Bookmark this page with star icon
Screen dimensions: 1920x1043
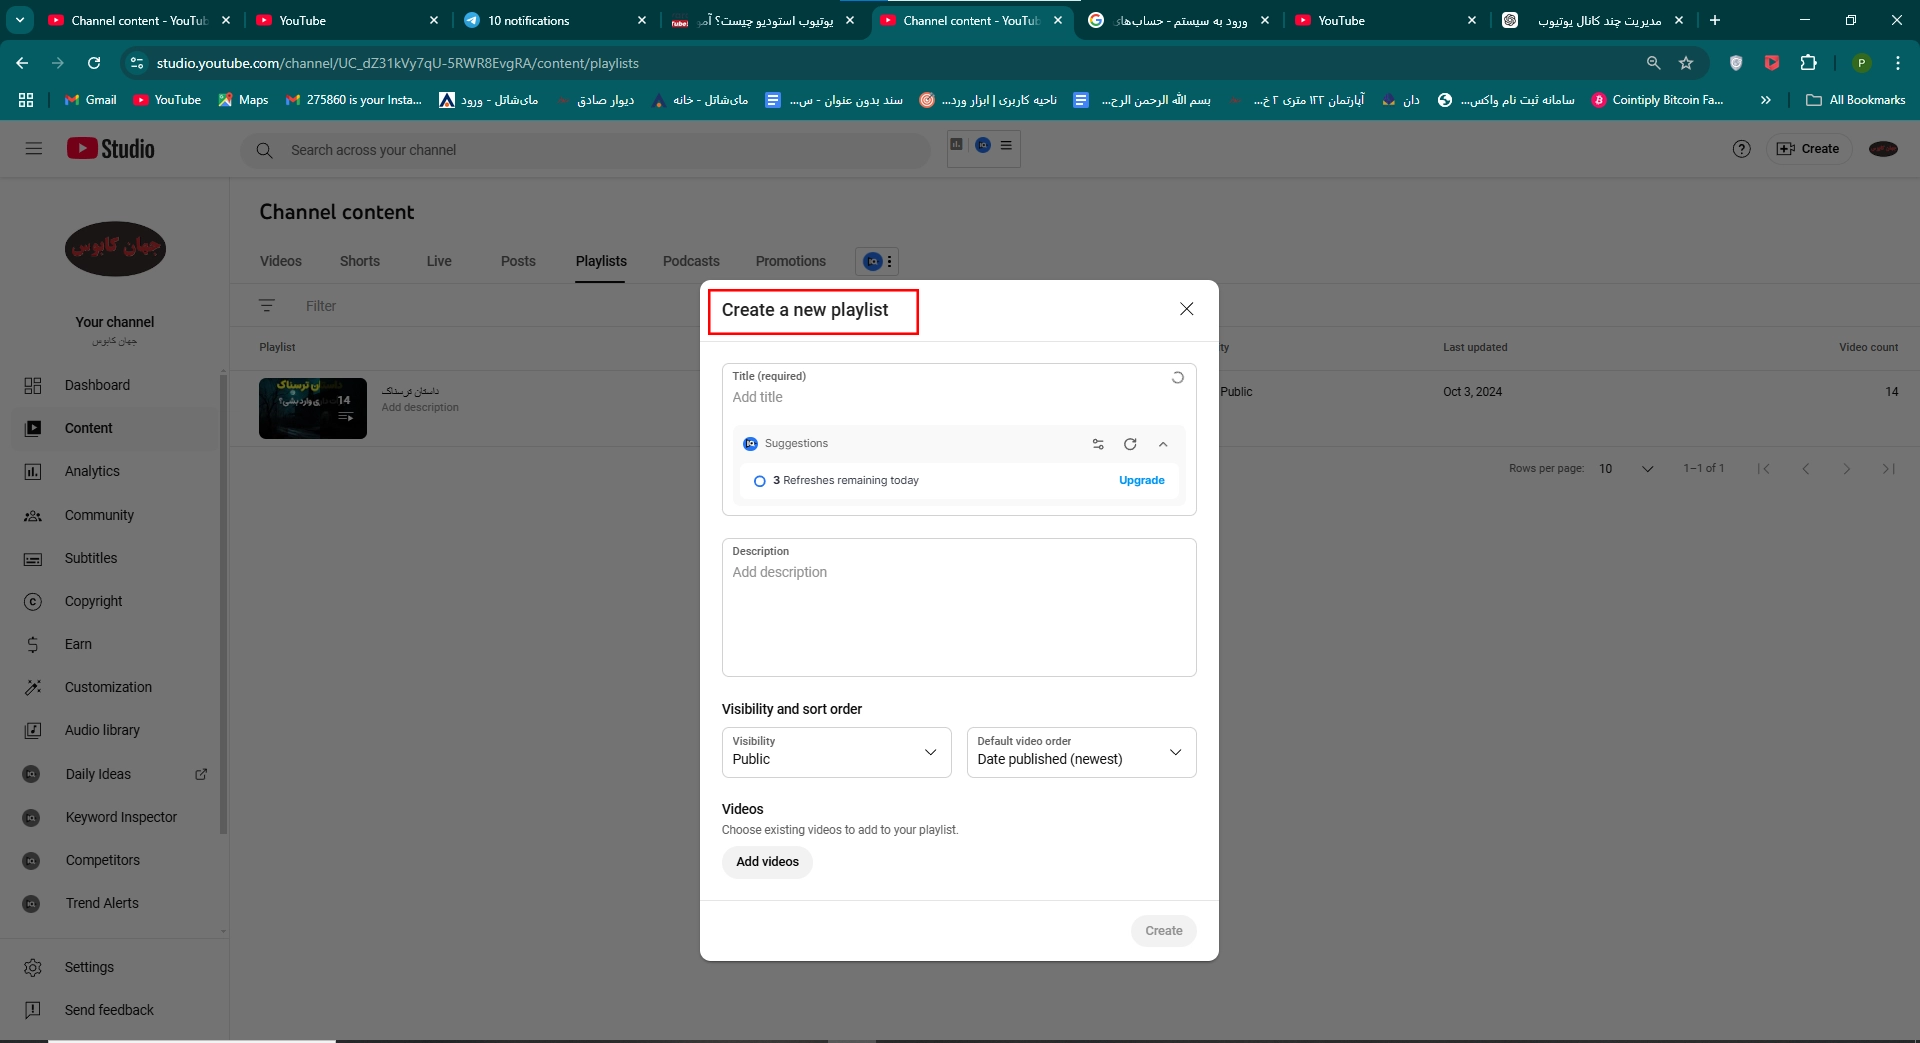click(1686, 63)
